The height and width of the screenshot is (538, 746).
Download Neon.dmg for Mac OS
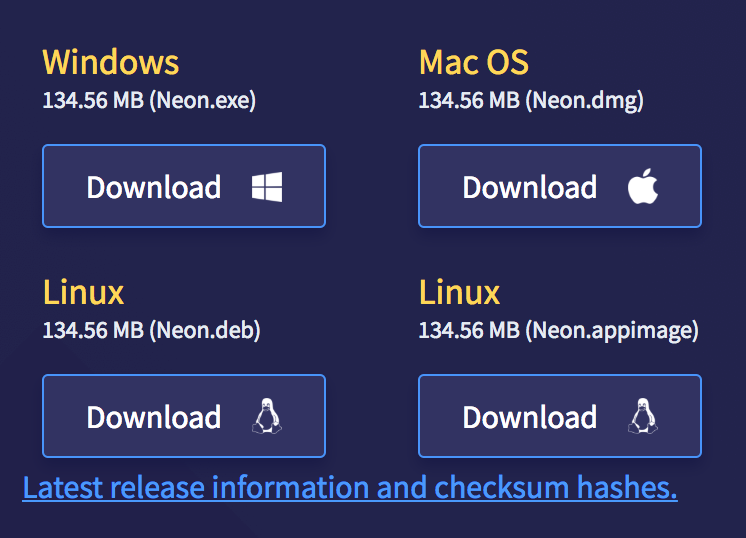click(x=560, y=186)
